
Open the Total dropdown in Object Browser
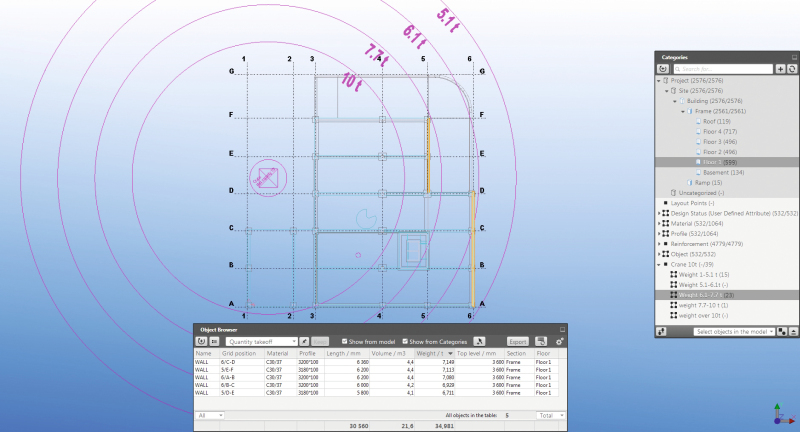click(x=551, y=416)
